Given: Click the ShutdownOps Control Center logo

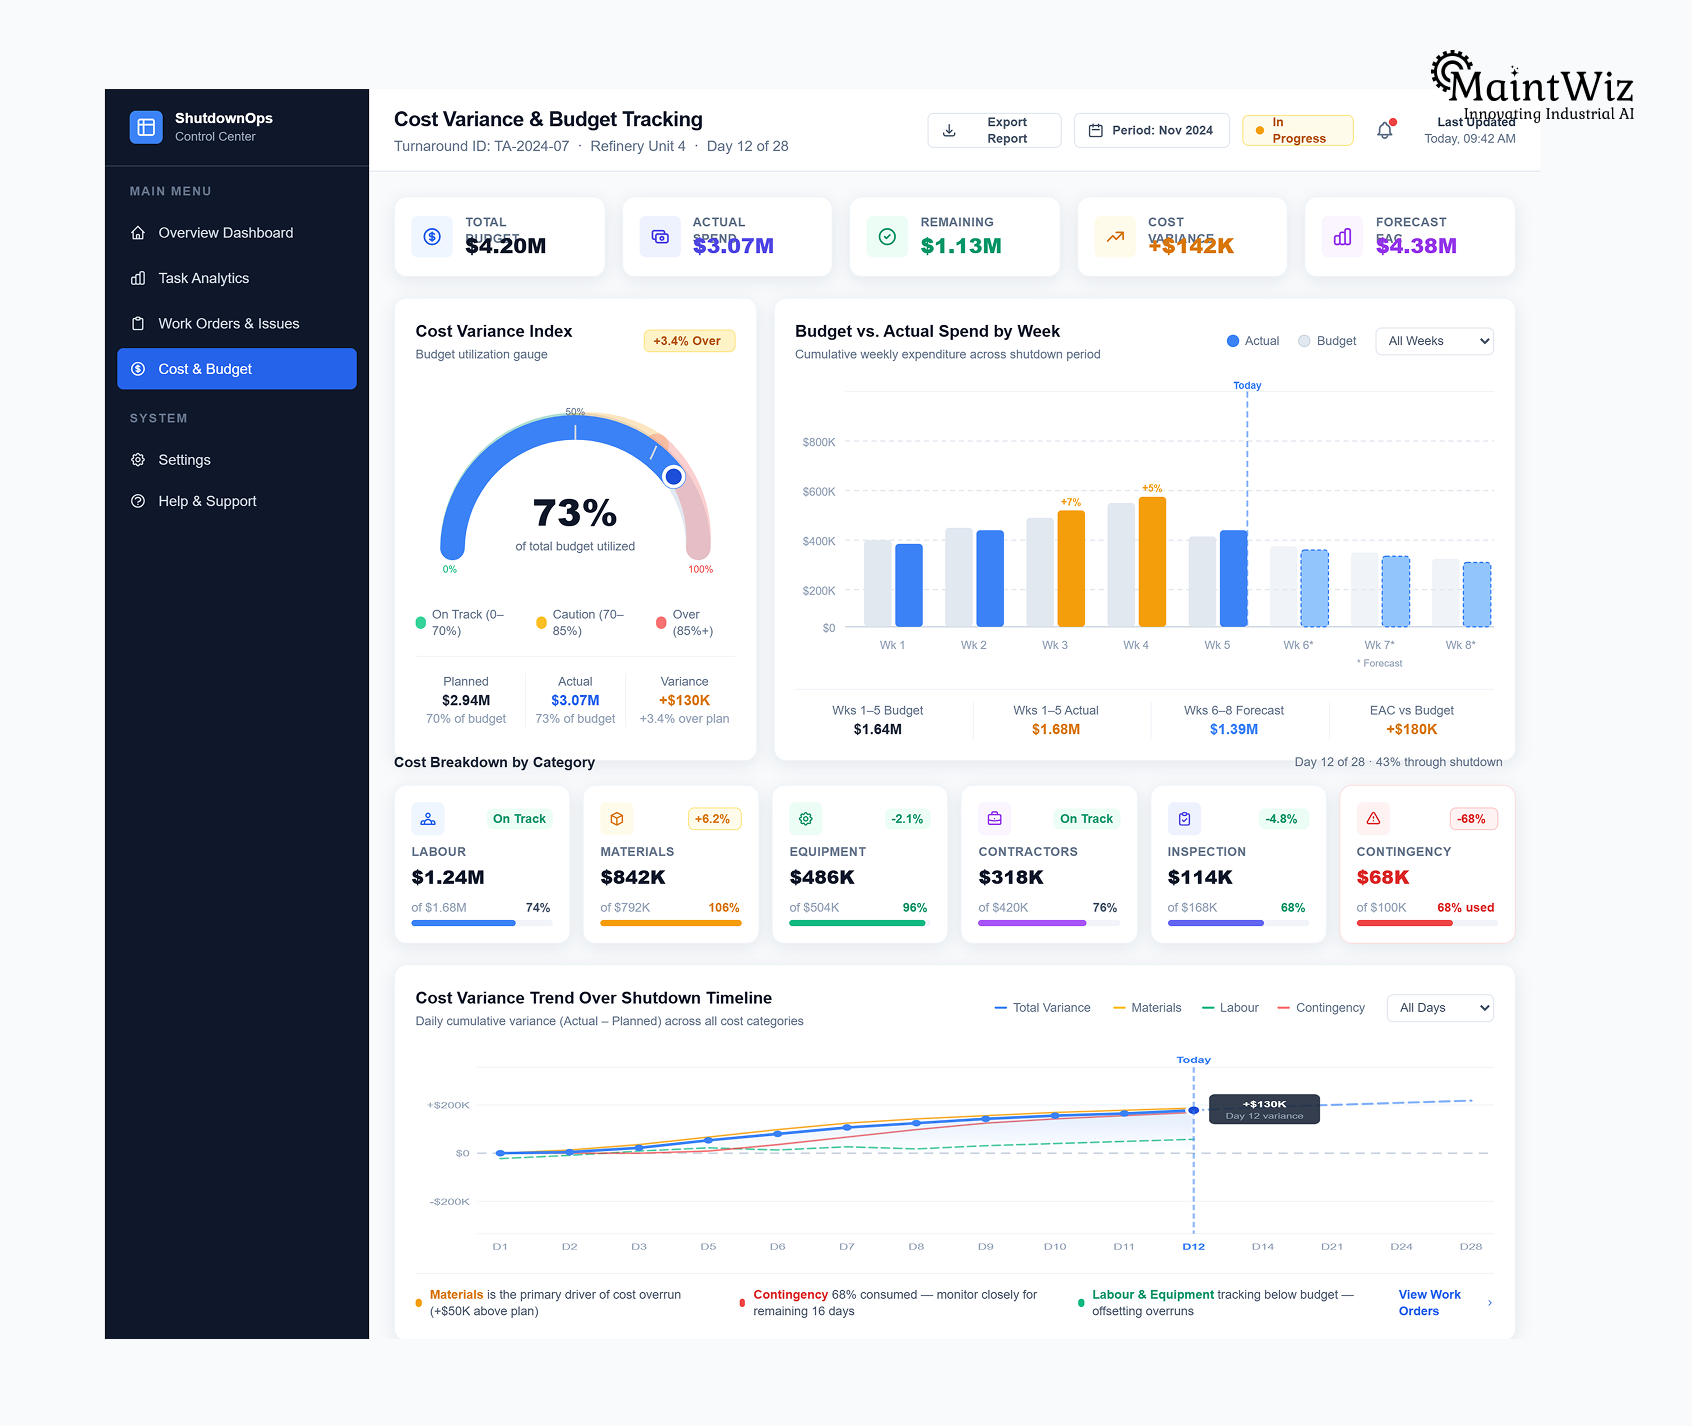Looking at the screenshot, I should 145,126.
